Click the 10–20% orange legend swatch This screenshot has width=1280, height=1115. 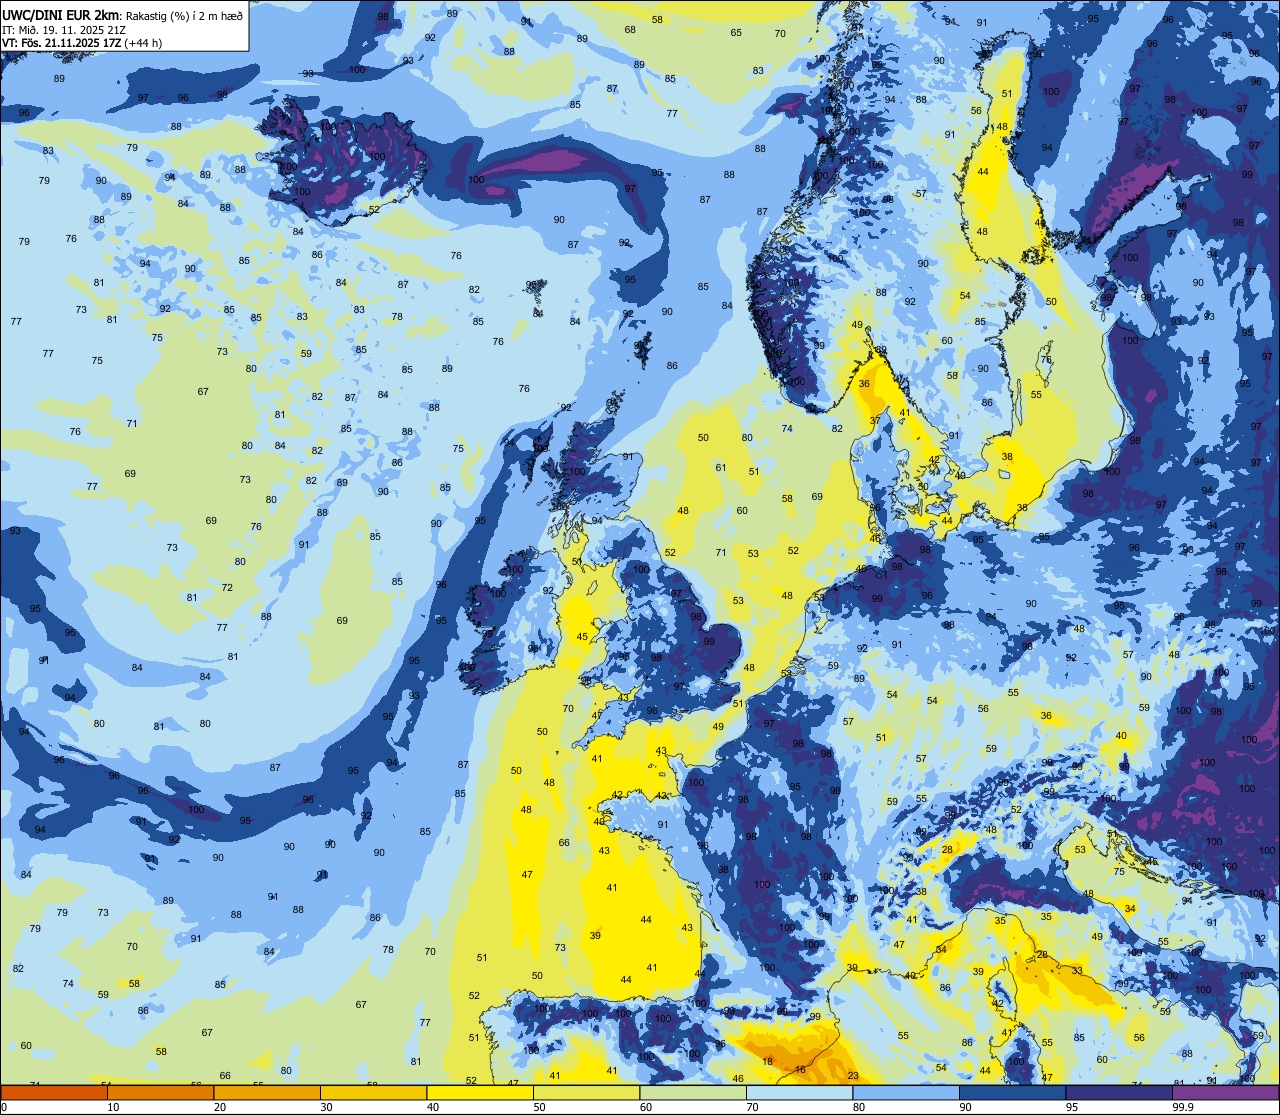click(x=160, y=1092)
